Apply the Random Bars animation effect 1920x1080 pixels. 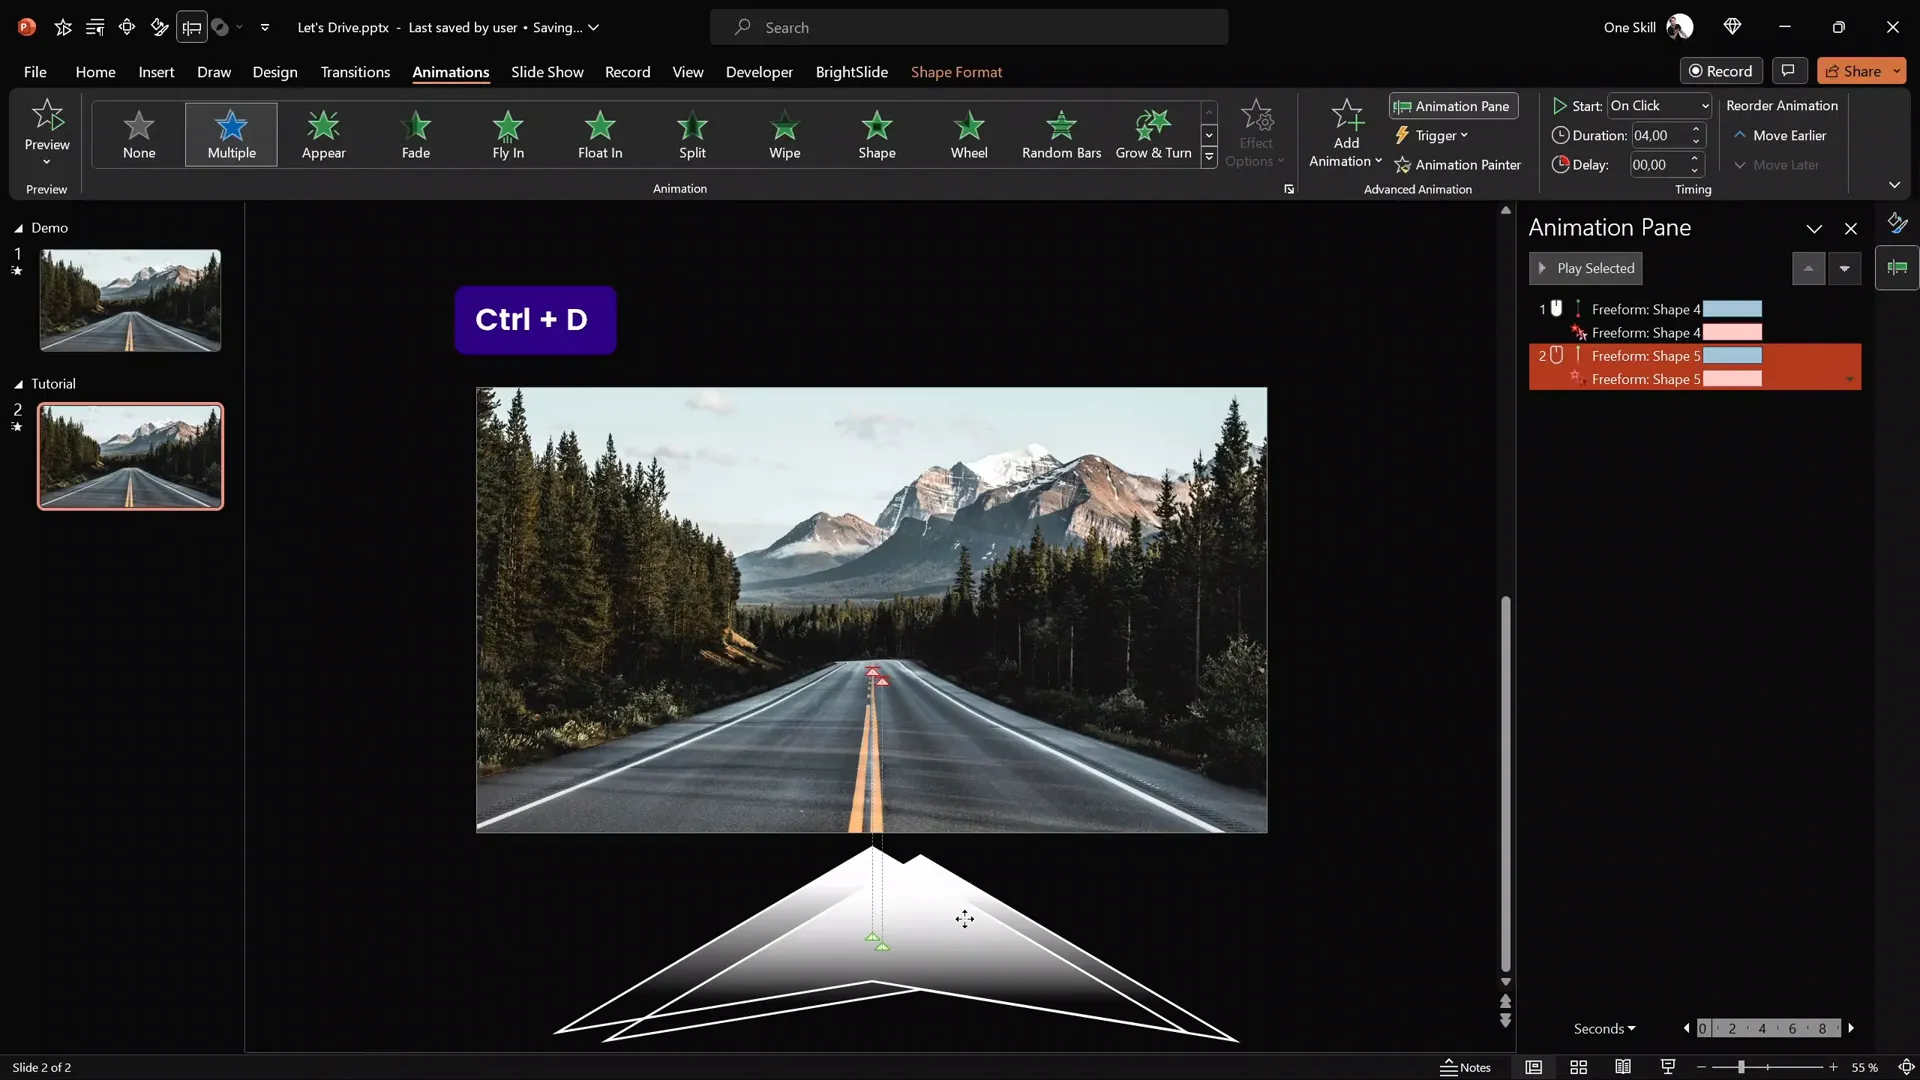1061,134
